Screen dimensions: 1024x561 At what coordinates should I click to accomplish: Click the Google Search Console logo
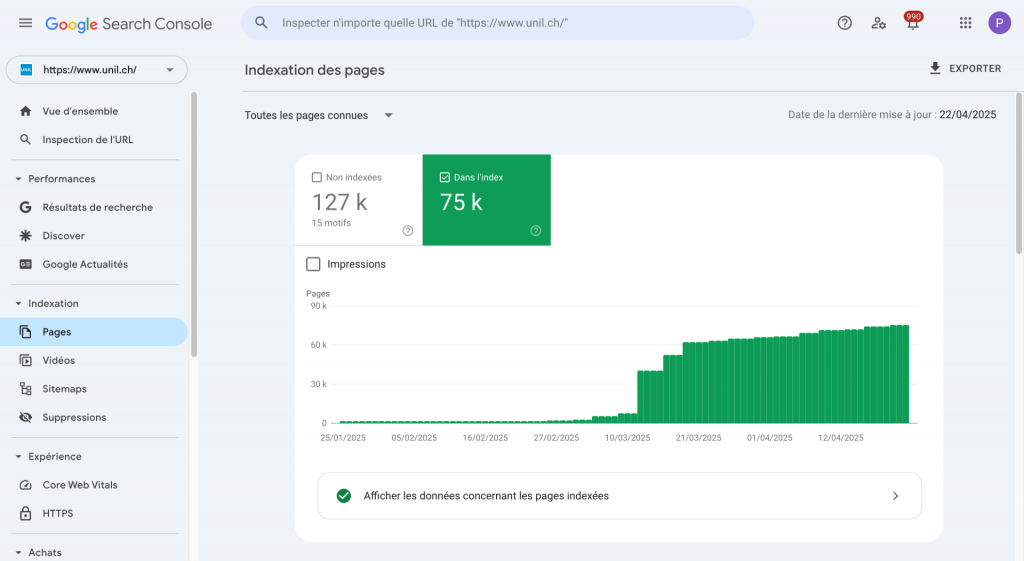(129, 24)
